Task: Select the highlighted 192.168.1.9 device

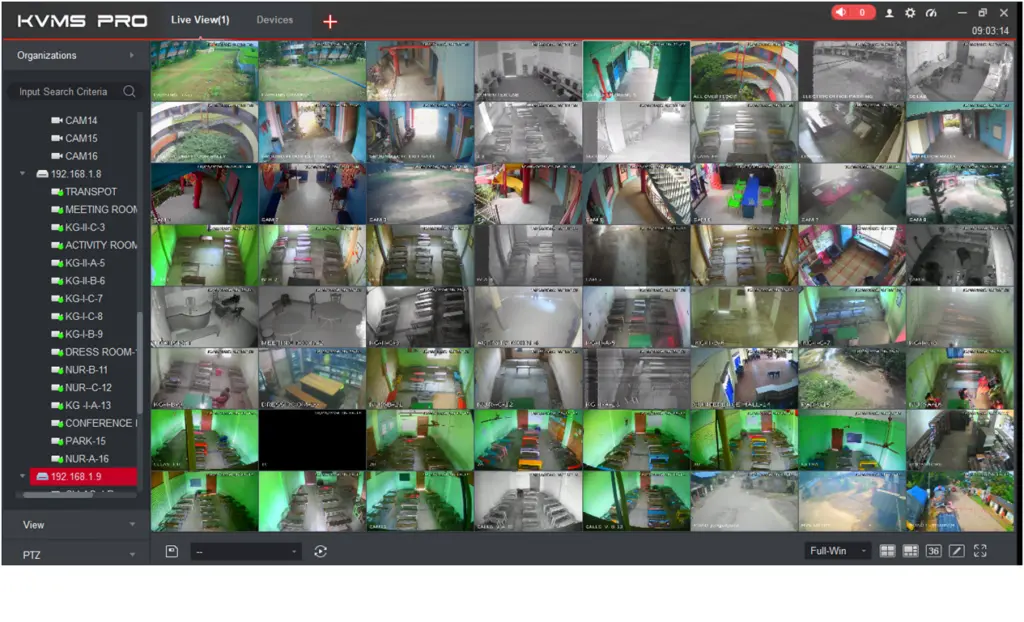Action: point(83,476)
